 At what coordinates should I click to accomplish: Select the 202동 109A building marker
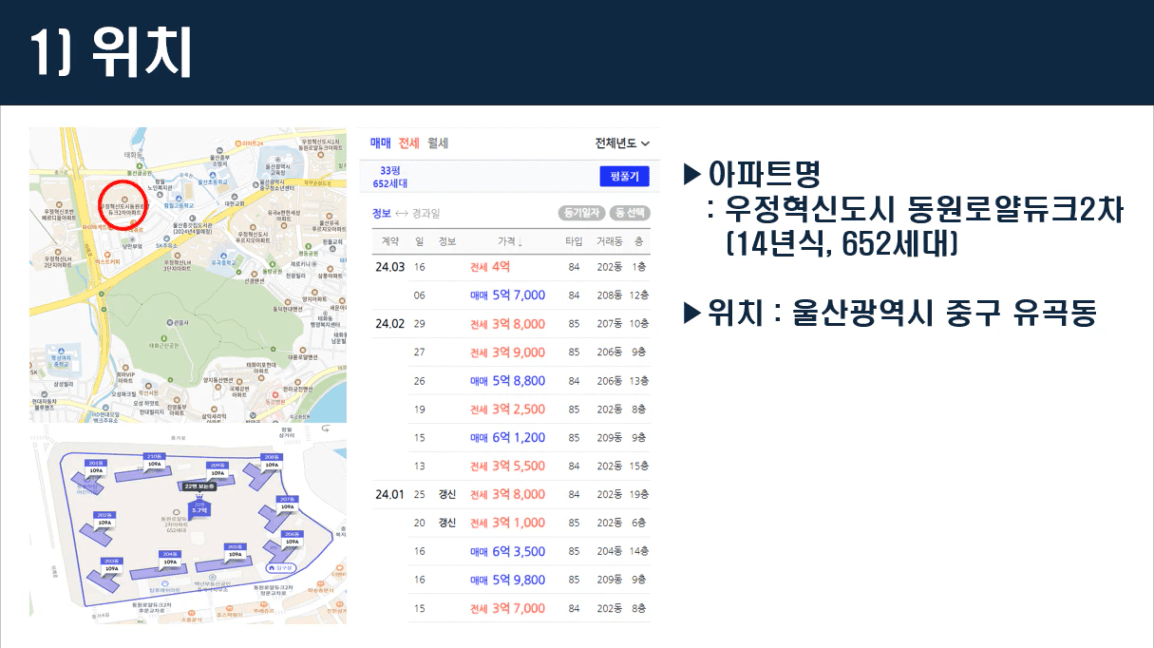coord(105,519)
